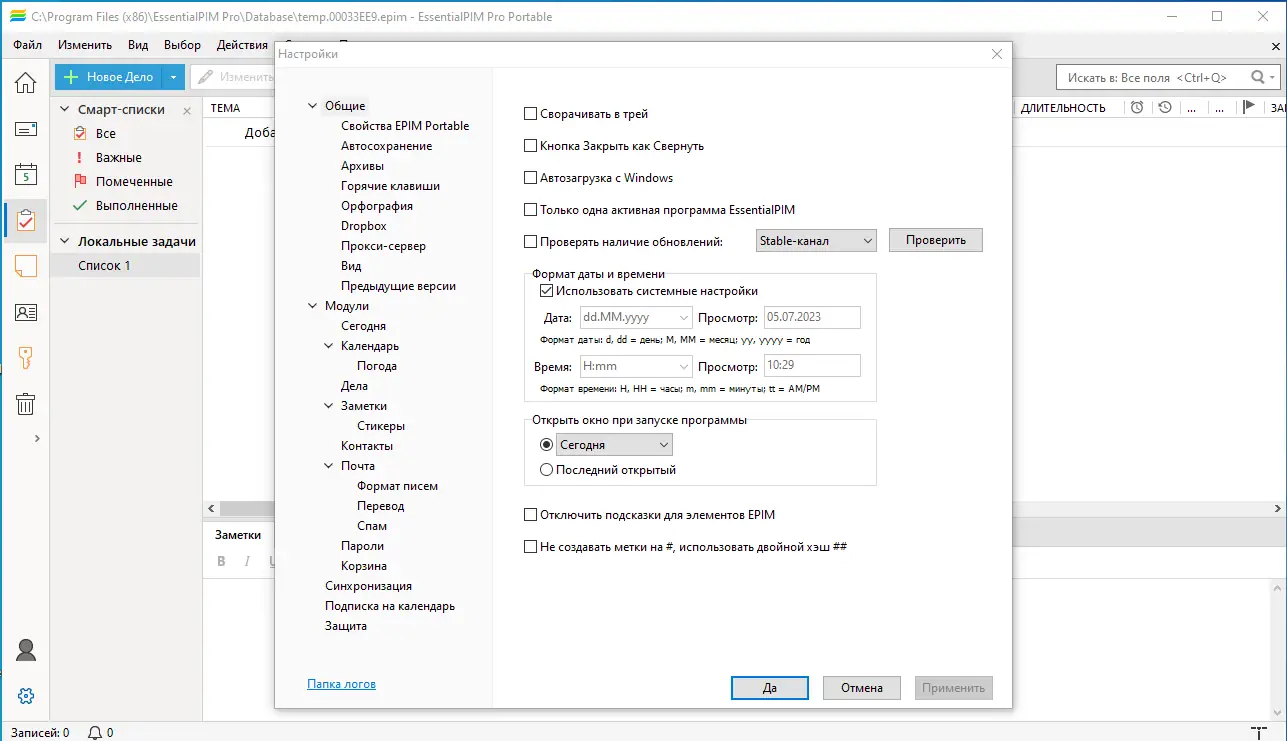Click the Отмена button
Image resolution: width=1287 pixels, height=741 pixels.
[862, 688]
